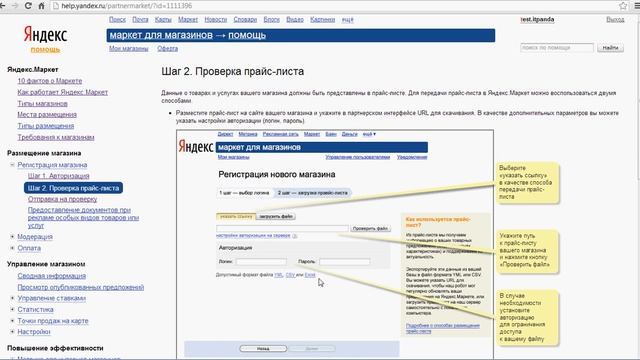Open 'Регистрация магазина' sidebar link
Viewport: 640px width, 360px height.
click(x=52, y=165)
